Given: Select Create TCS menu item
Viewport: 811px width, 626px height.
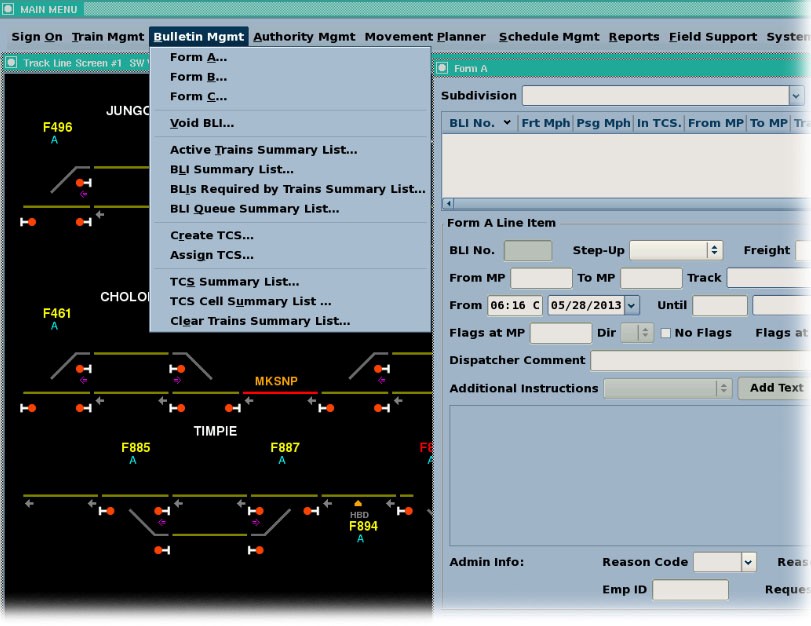Looking at the screenshot, I should click(211, 236).
